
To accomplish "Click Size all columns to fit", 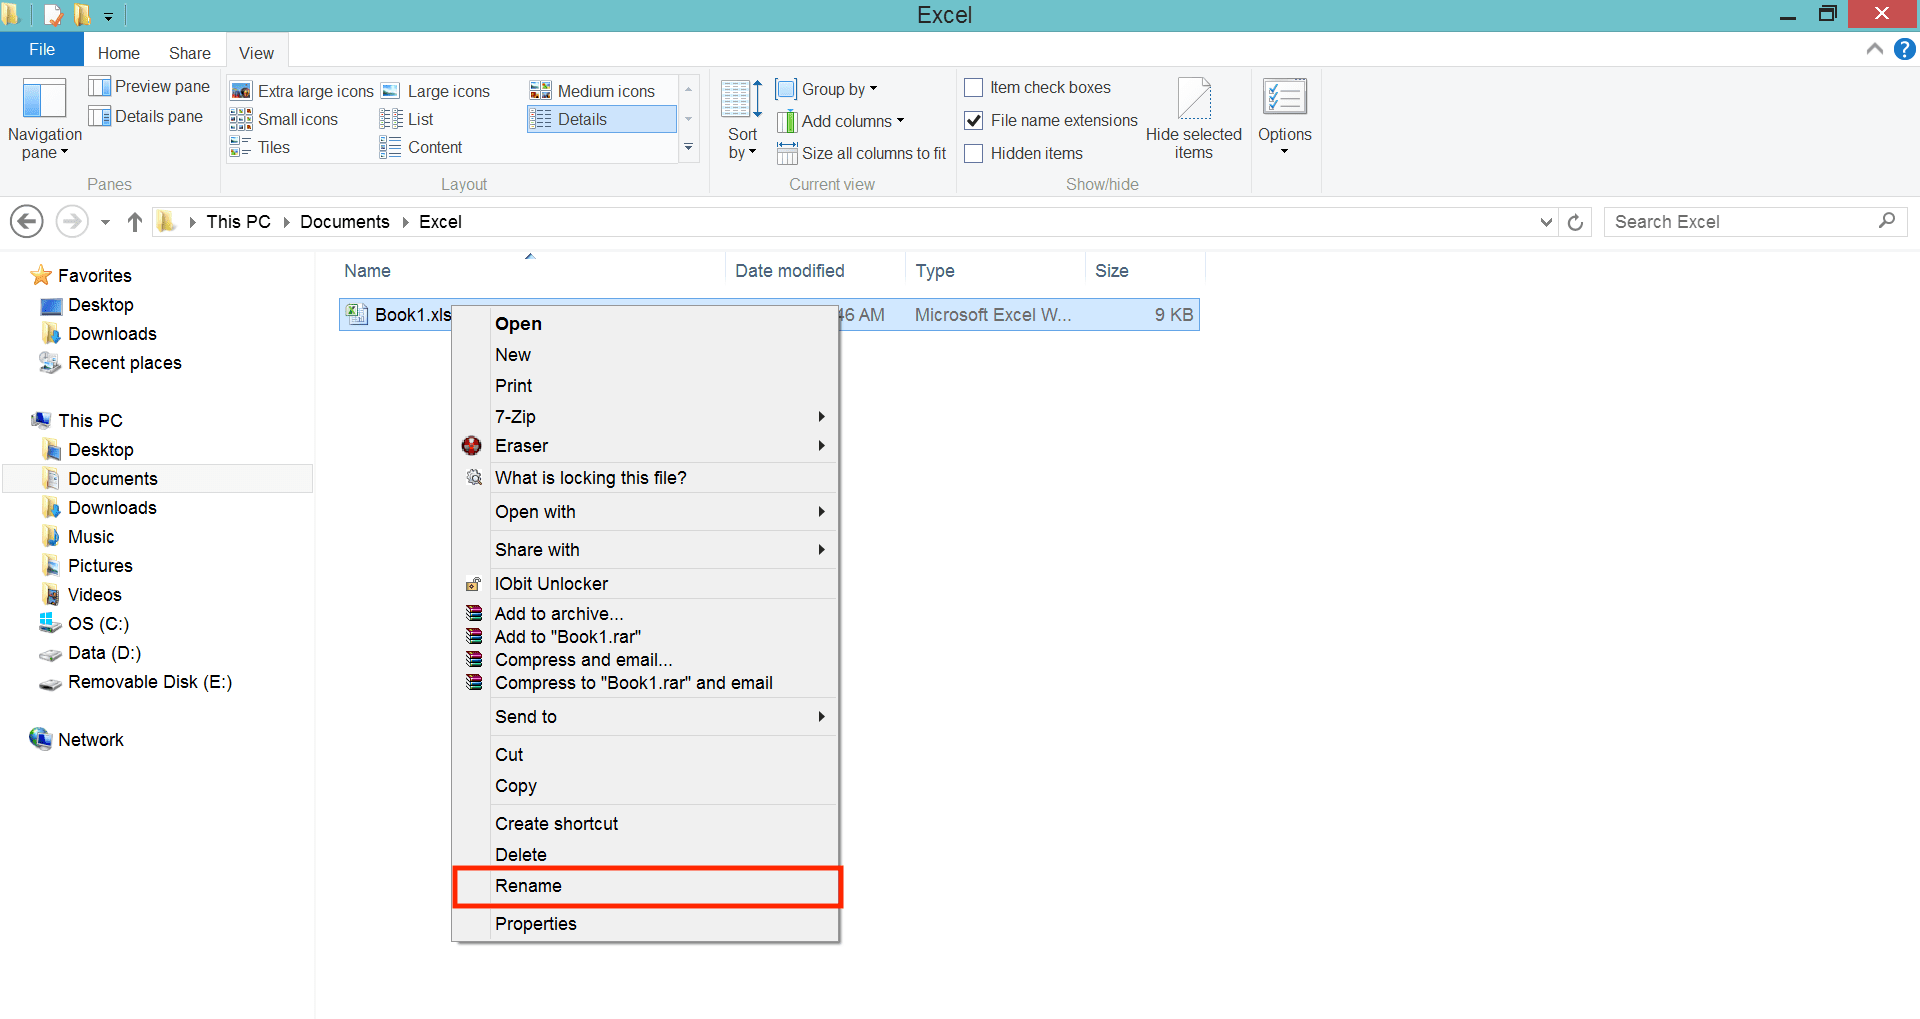I will (862, 153).
